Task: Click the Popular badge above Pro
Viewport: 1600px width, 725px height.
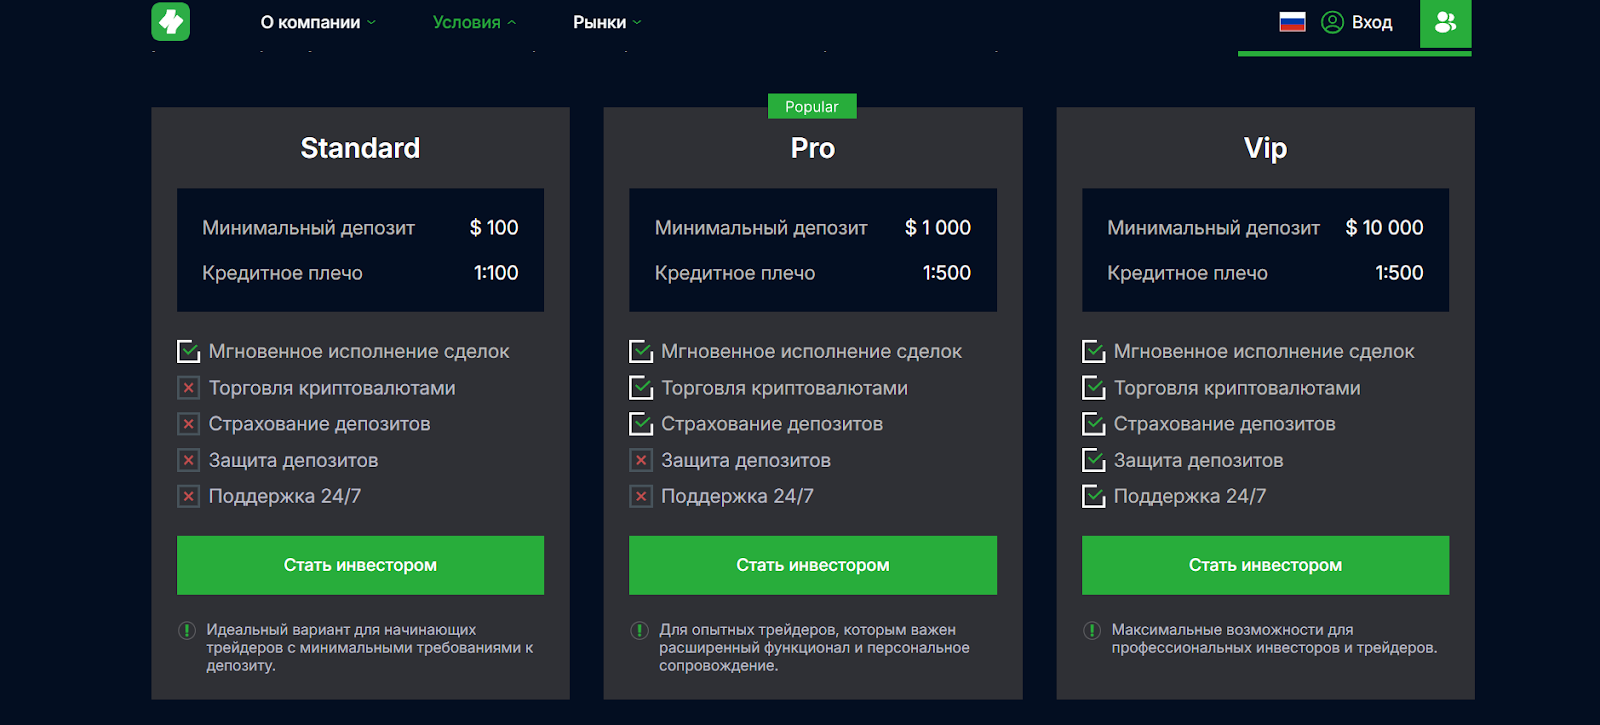Action: [x=812, y=106]
